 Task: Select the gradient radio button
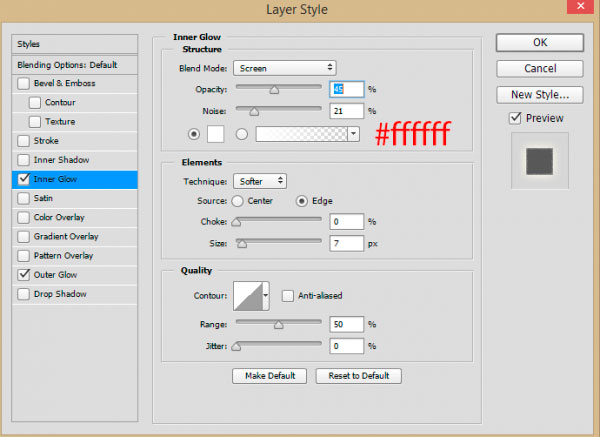[x=241, y=134]
